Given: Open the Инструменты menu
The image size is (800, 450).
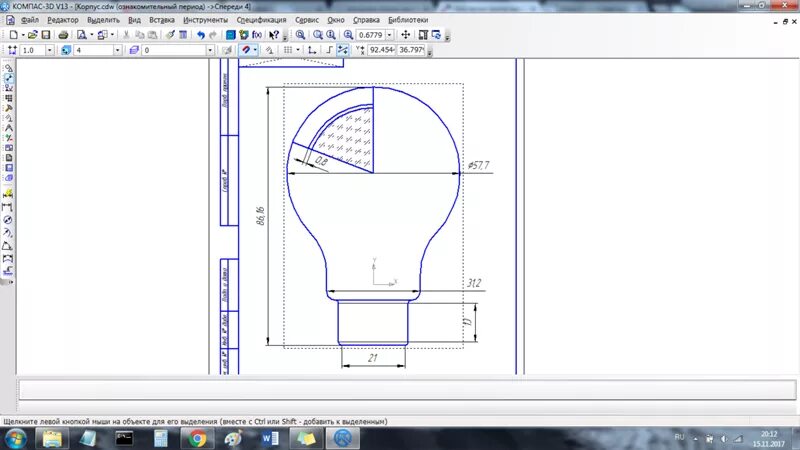Looking at the screenshot, I should coord(206,20).
